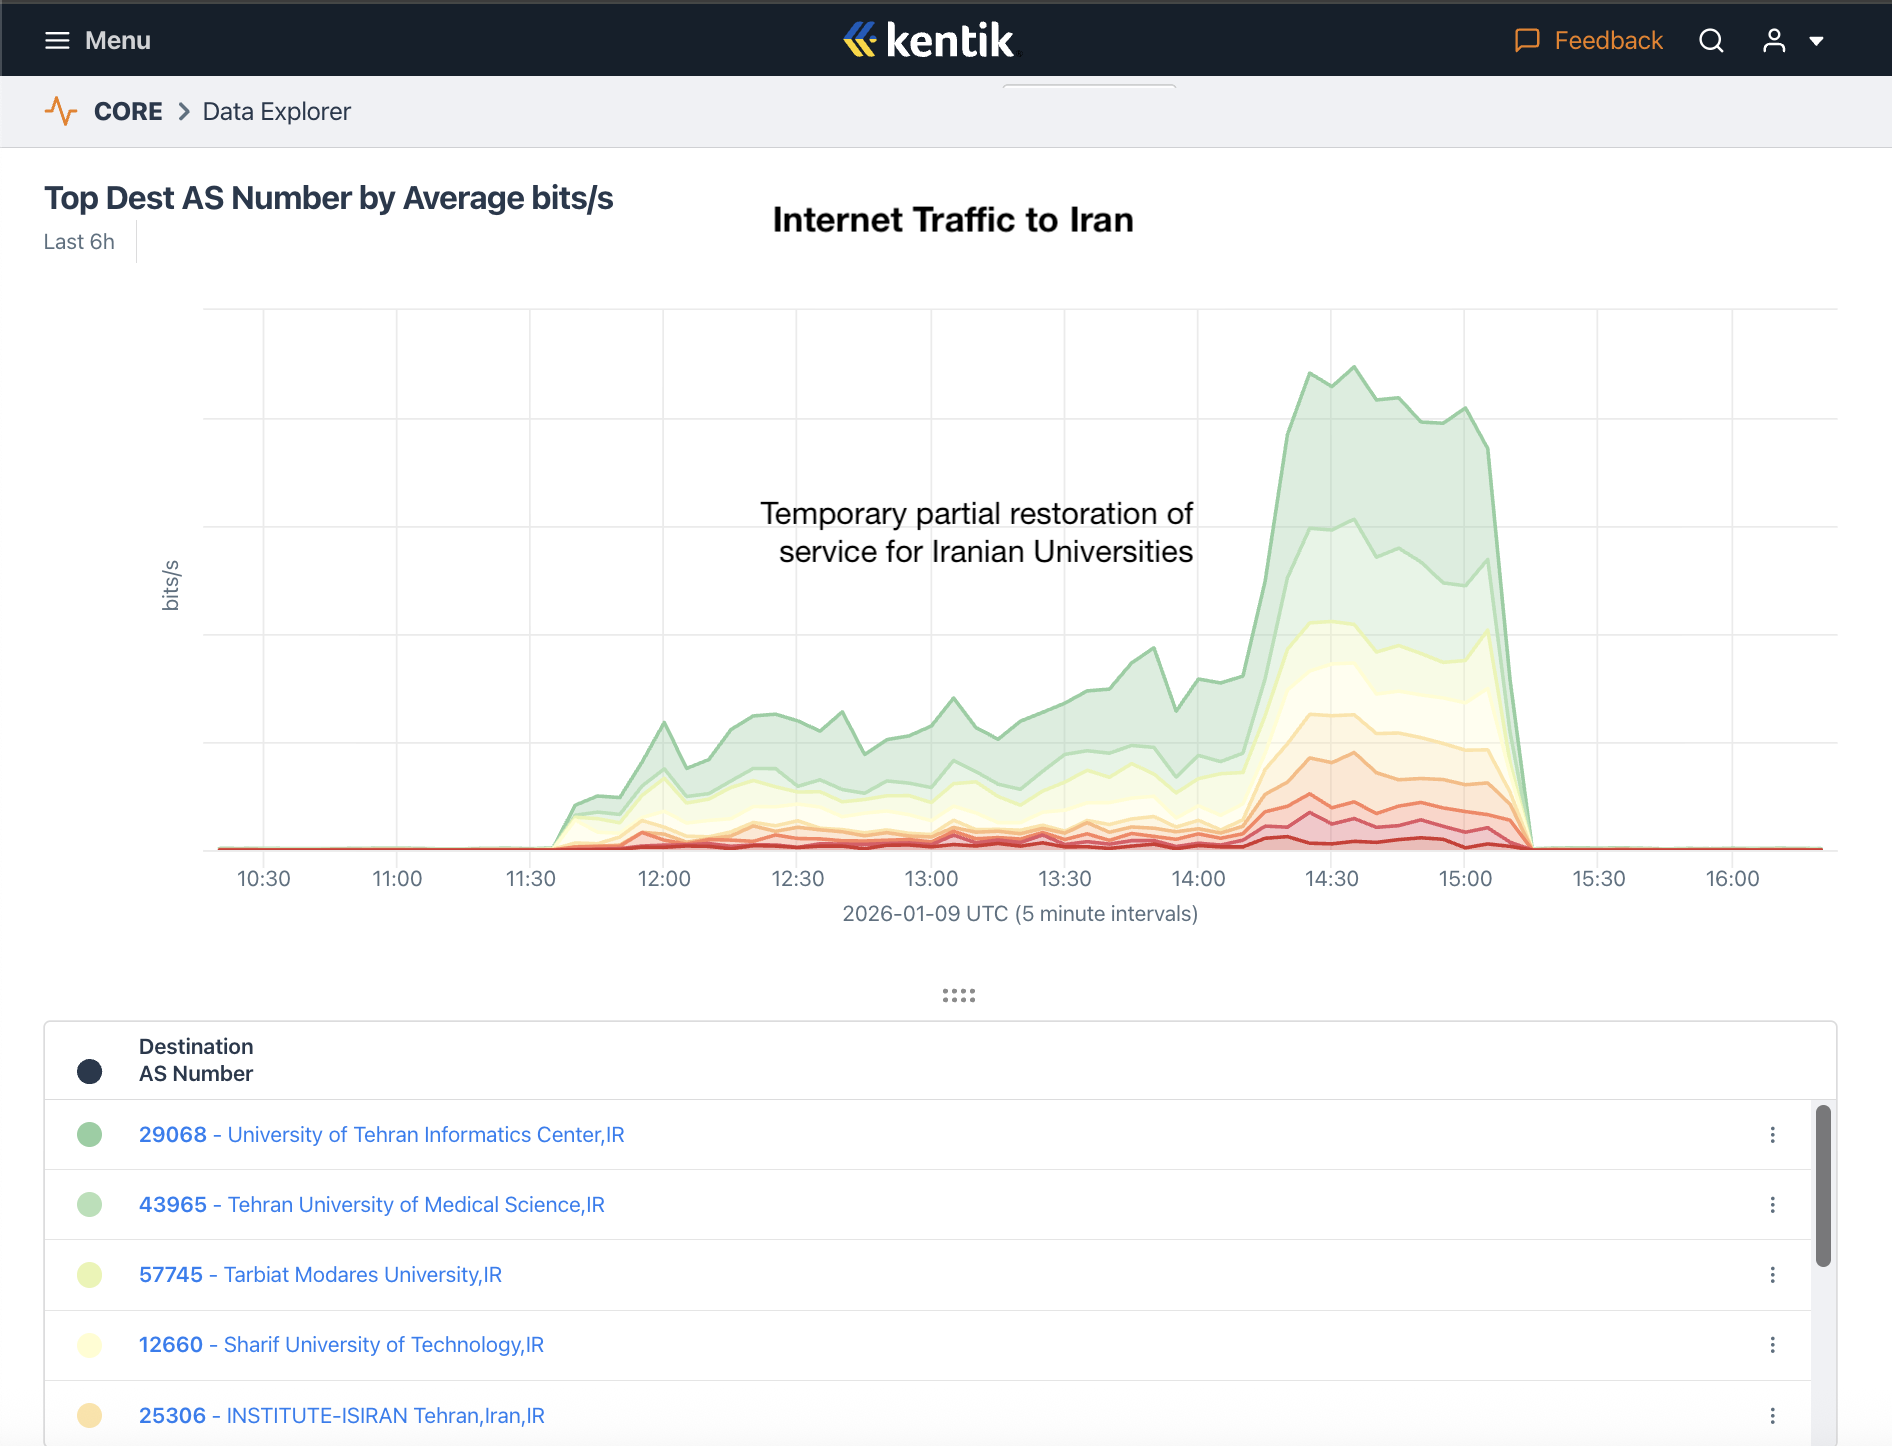Screen dimensions: 1892x1446
Task: Open options for Sharif University row
Action: pyautogui.click(x=1772, y=1345)
